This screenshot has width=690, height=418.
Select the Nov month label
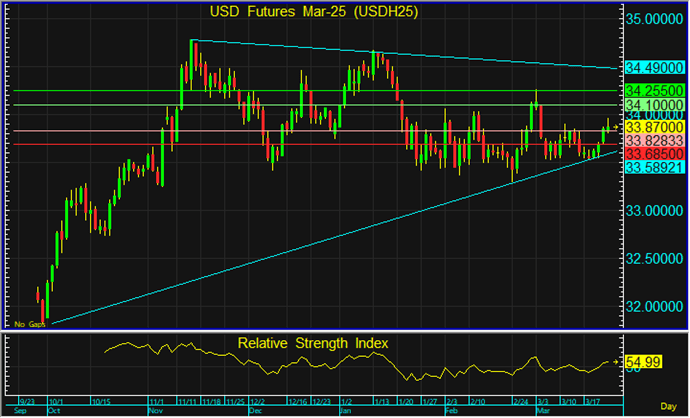point(155,410)
